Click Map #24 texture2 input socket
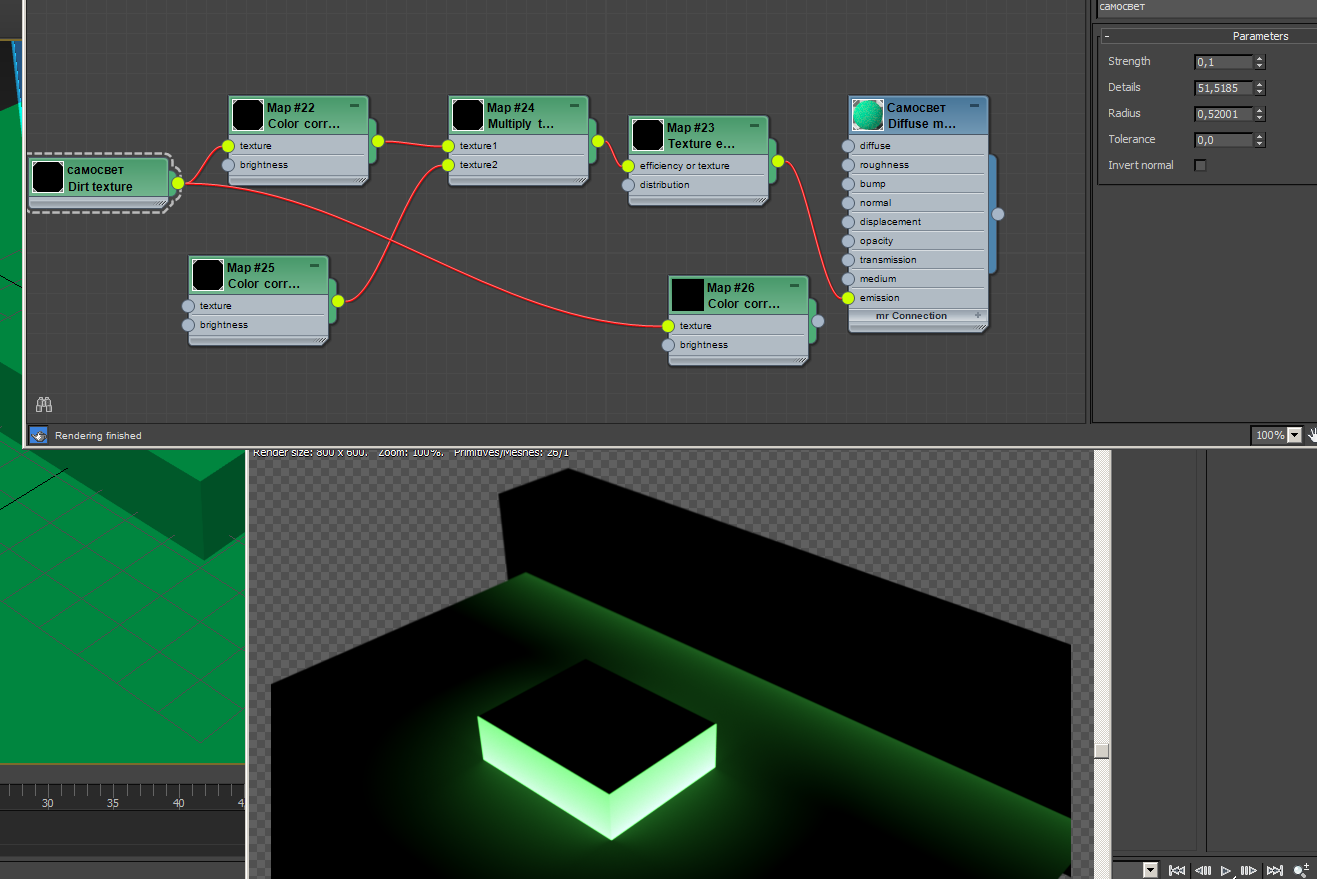The width and height of the screenshot is (1317, 879). point(448,165)
